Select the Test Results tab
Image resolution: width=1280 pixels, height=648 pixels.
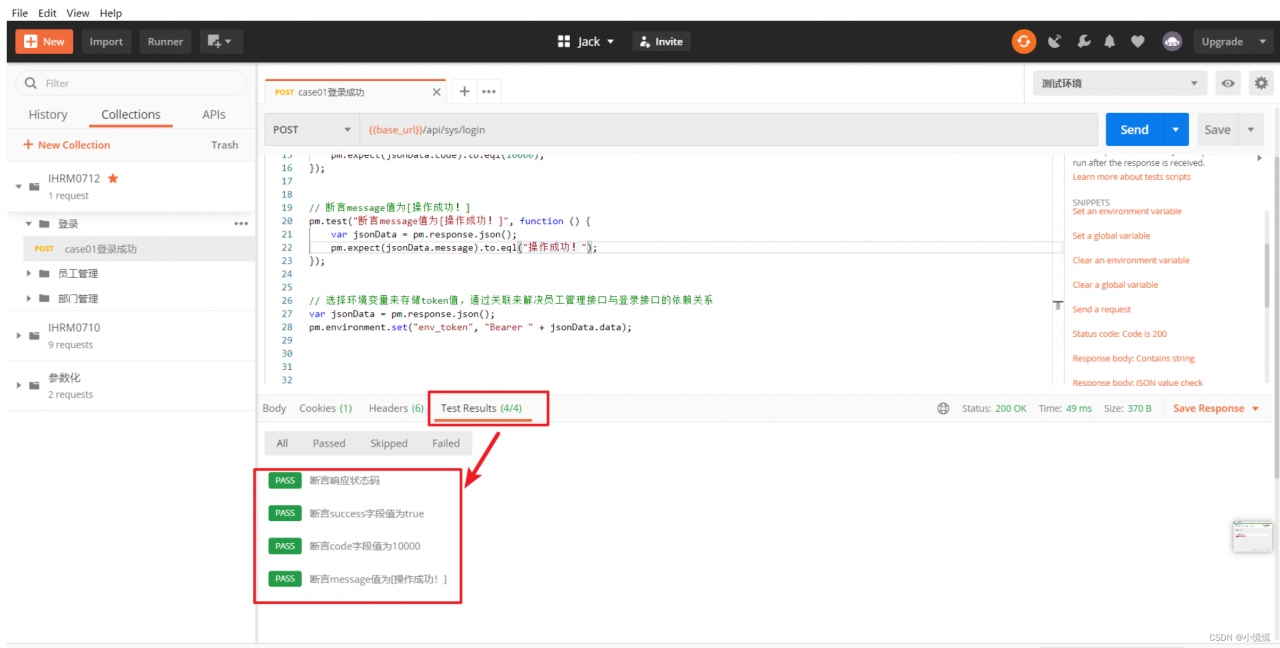pyautogui.click(x=481, y=408)
